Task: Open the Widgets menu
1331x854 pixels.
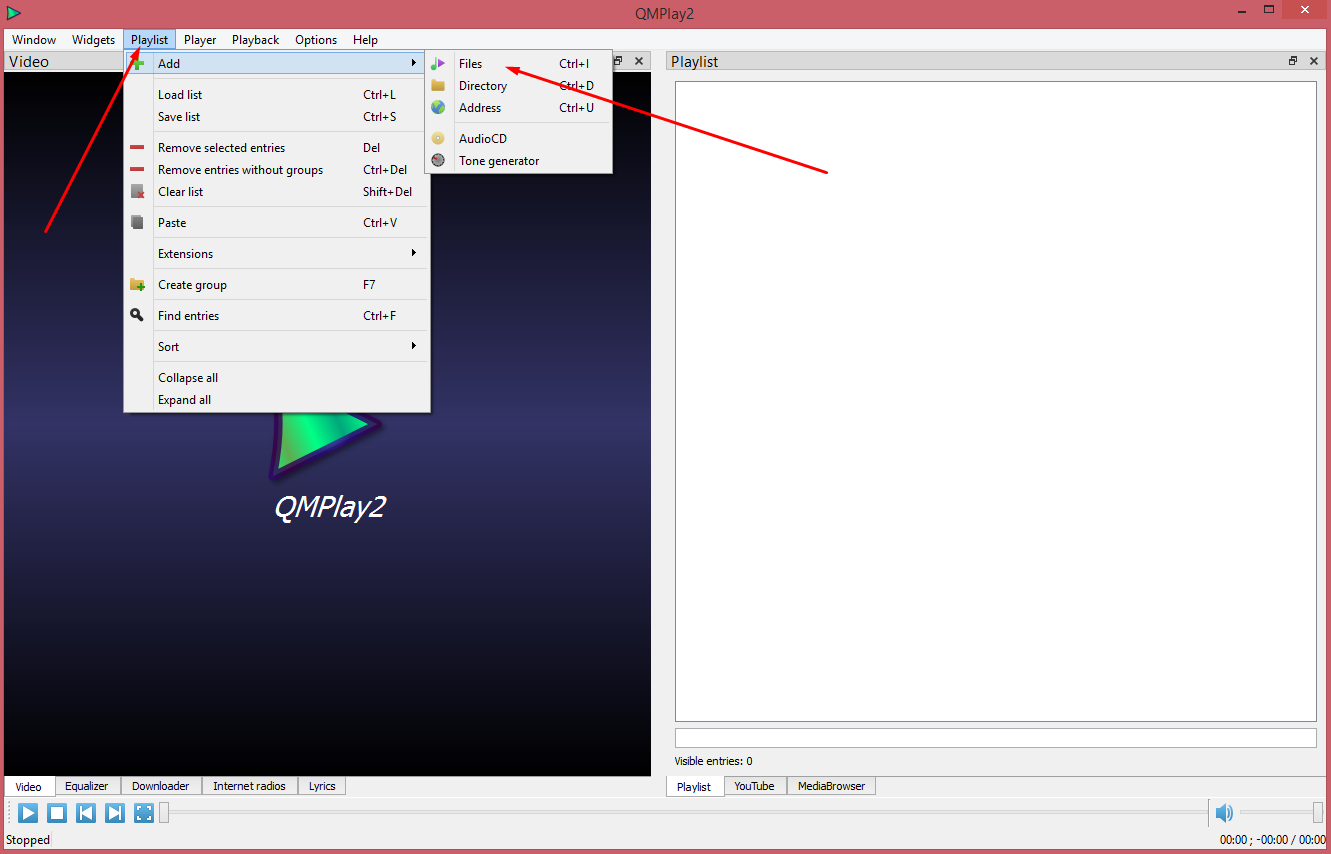Action: pos(93,40)
